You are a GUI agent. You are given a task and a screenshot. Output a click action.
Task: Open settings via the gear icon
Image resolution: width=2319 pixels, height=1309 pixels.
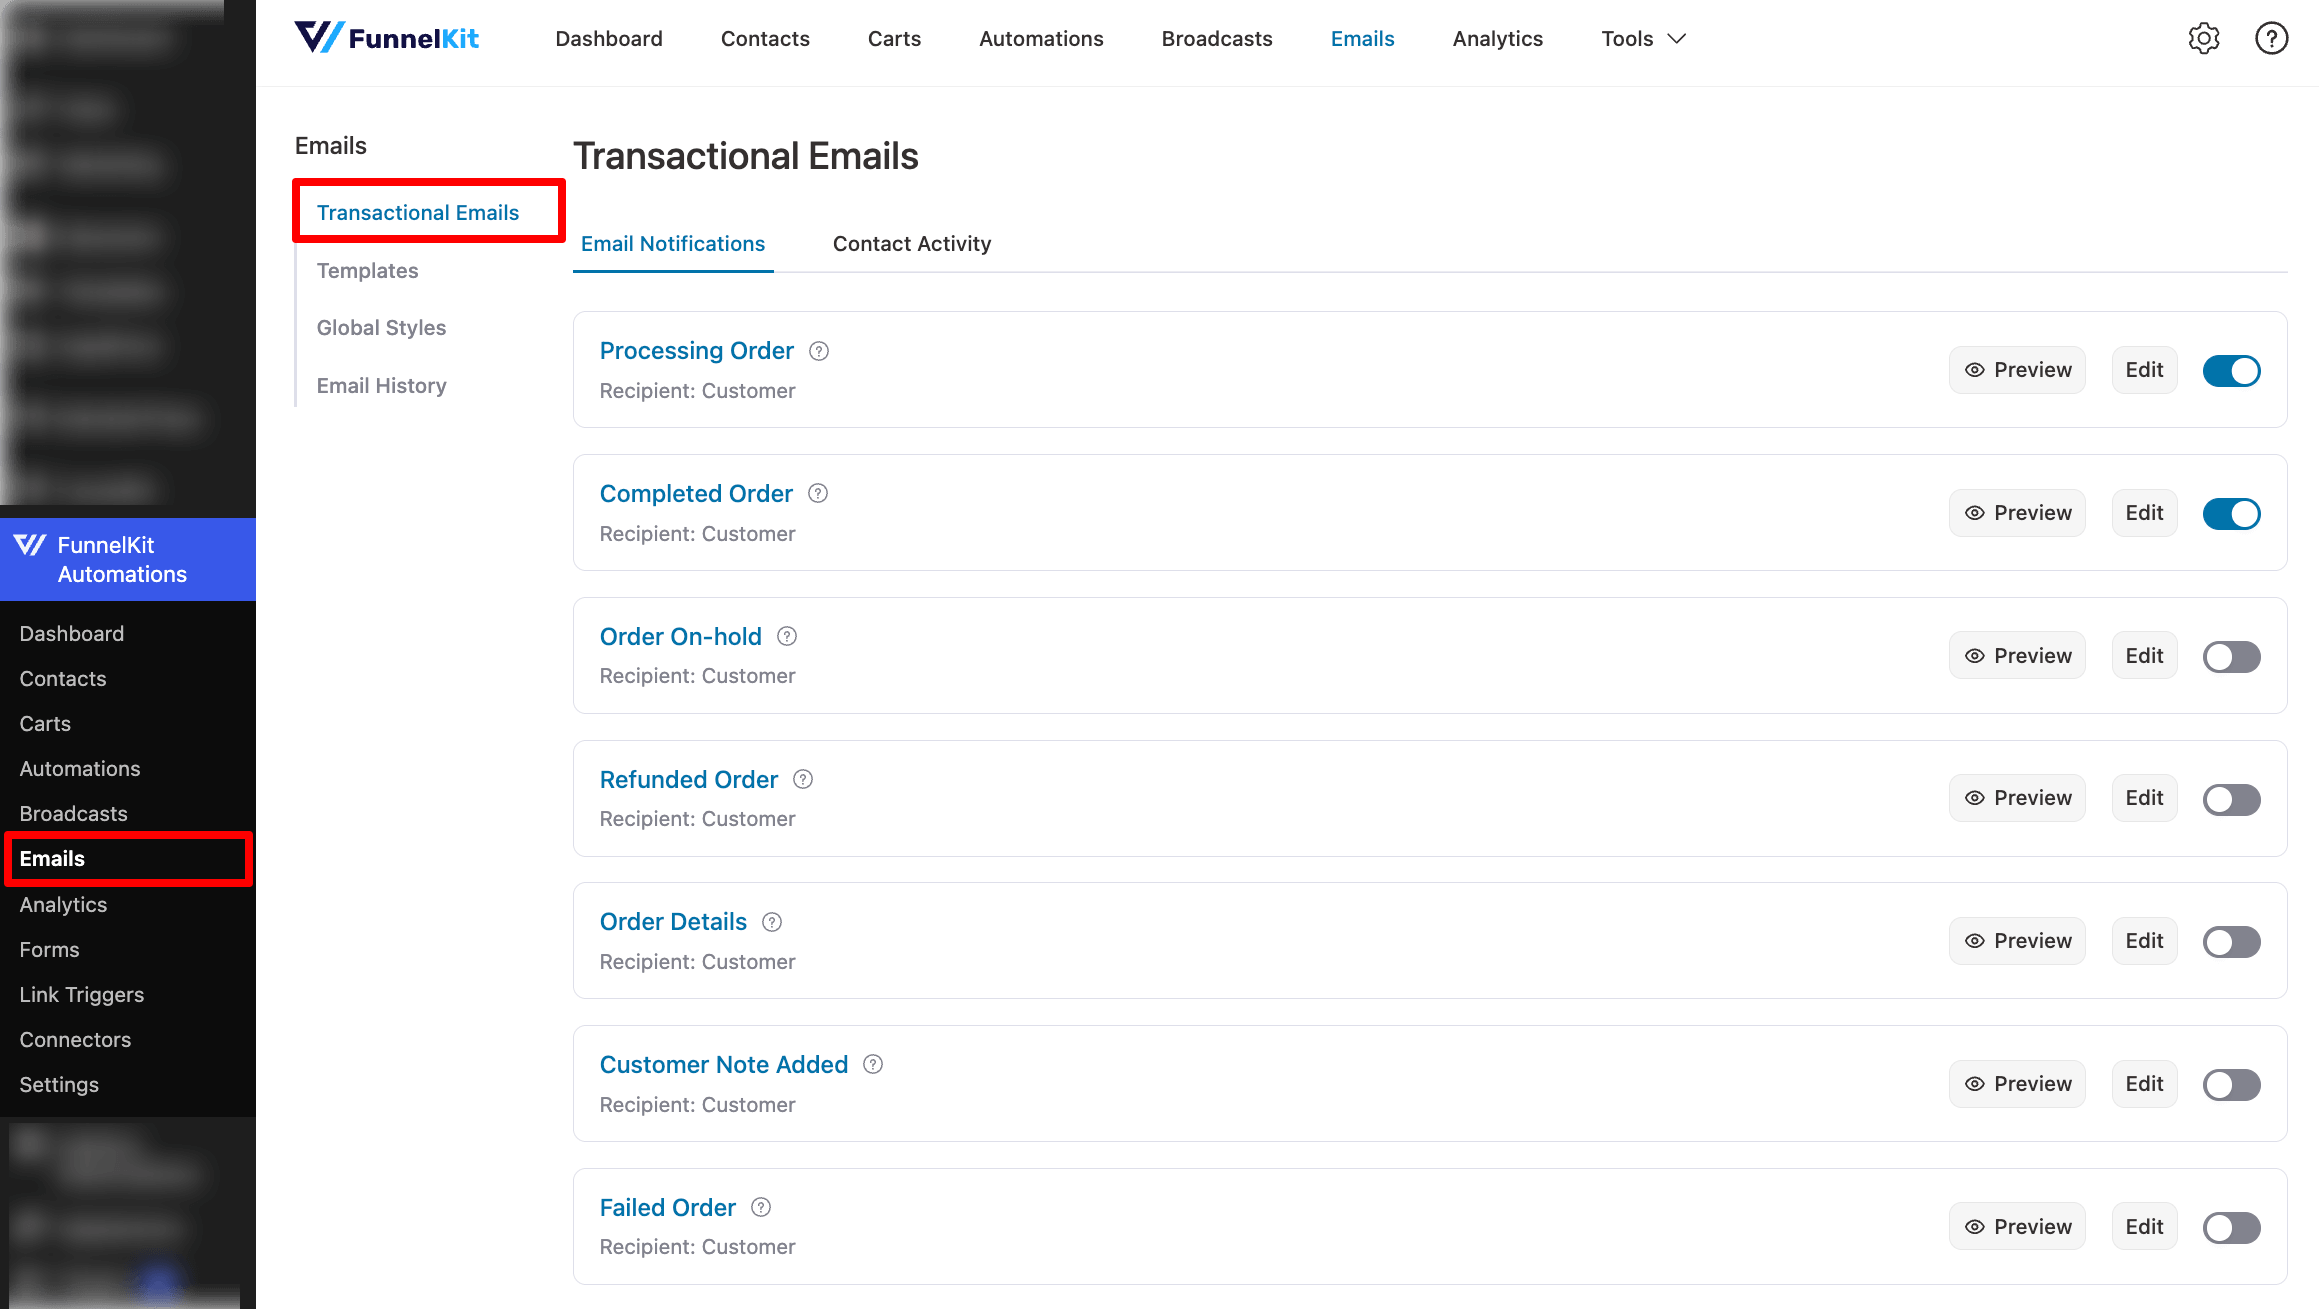pyautogui.click(x=2204, y=38)
